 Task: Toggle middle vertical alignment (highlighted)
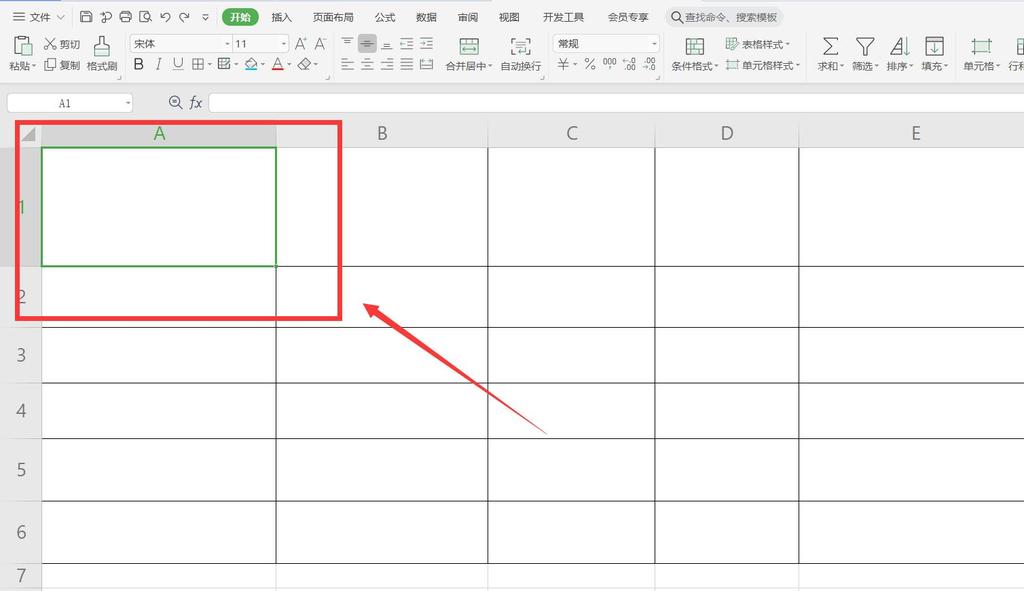click(367, 44)
